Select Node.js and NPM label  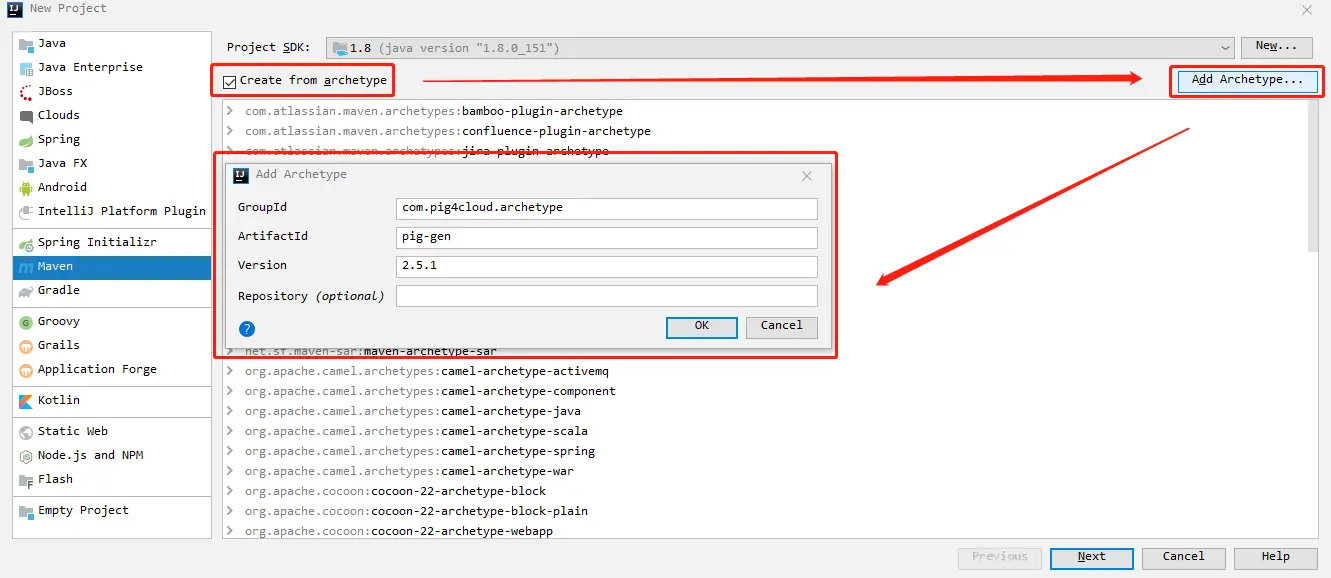(x=90, y=456)
